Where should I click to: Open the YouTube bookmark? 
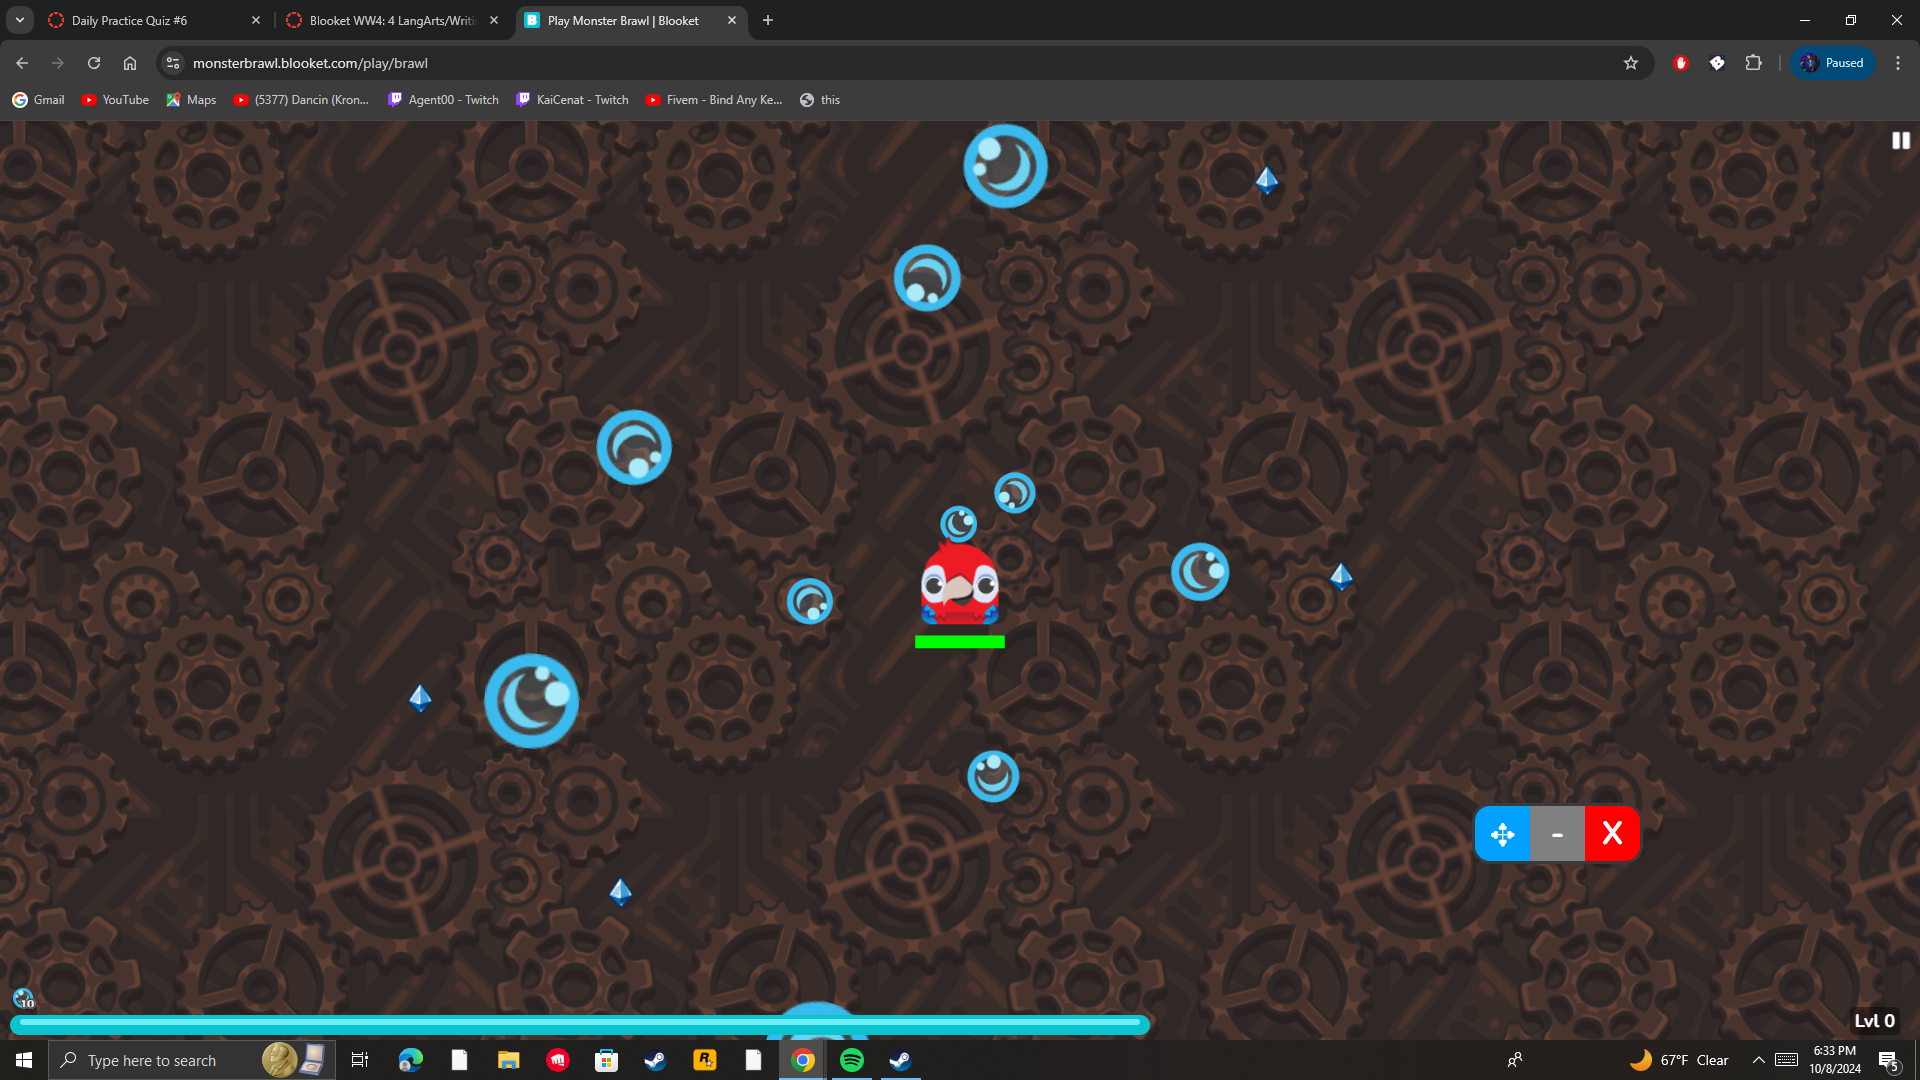pos(115,100)
